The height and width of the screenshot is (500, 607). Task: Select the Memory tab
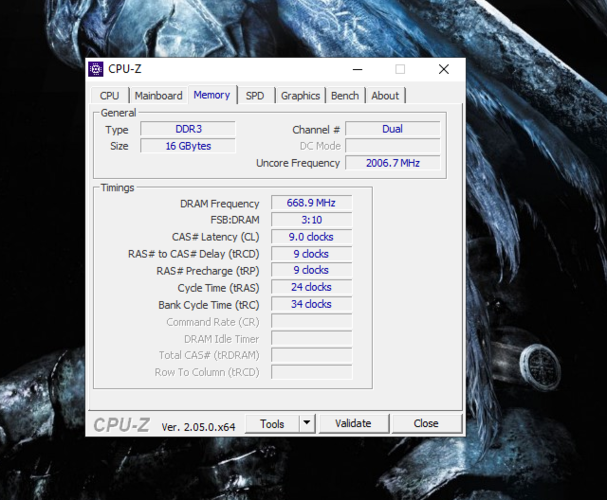[x=212, y=95]
